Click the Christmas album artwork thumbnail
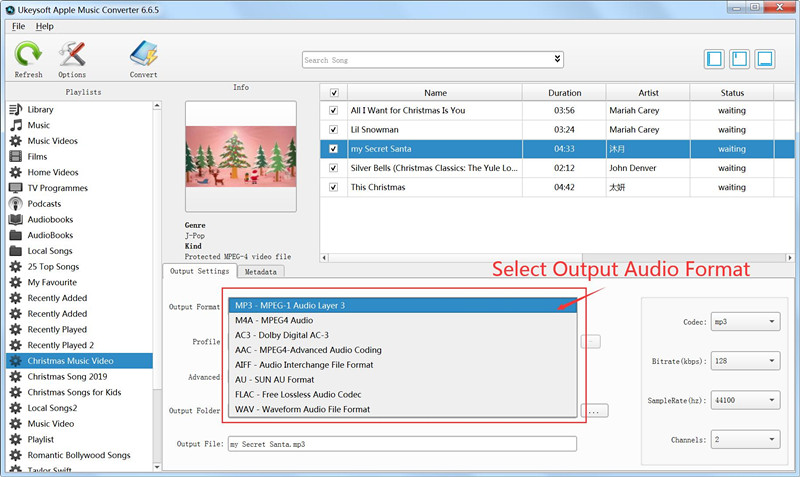Screen dimensions: 800x477 pos(241,156)
